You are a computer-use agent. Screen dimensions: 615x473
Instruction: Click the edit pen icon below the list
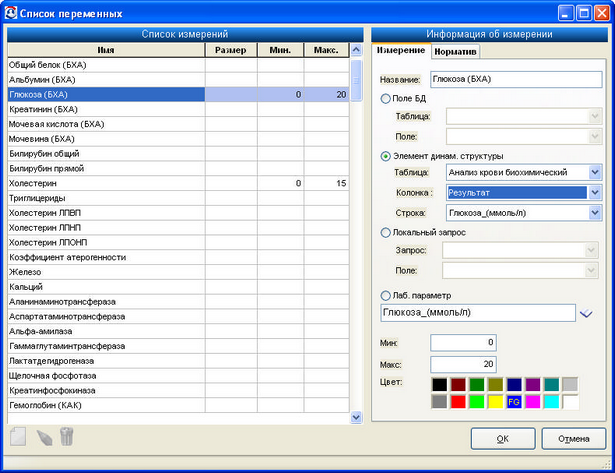pos(45,438)
